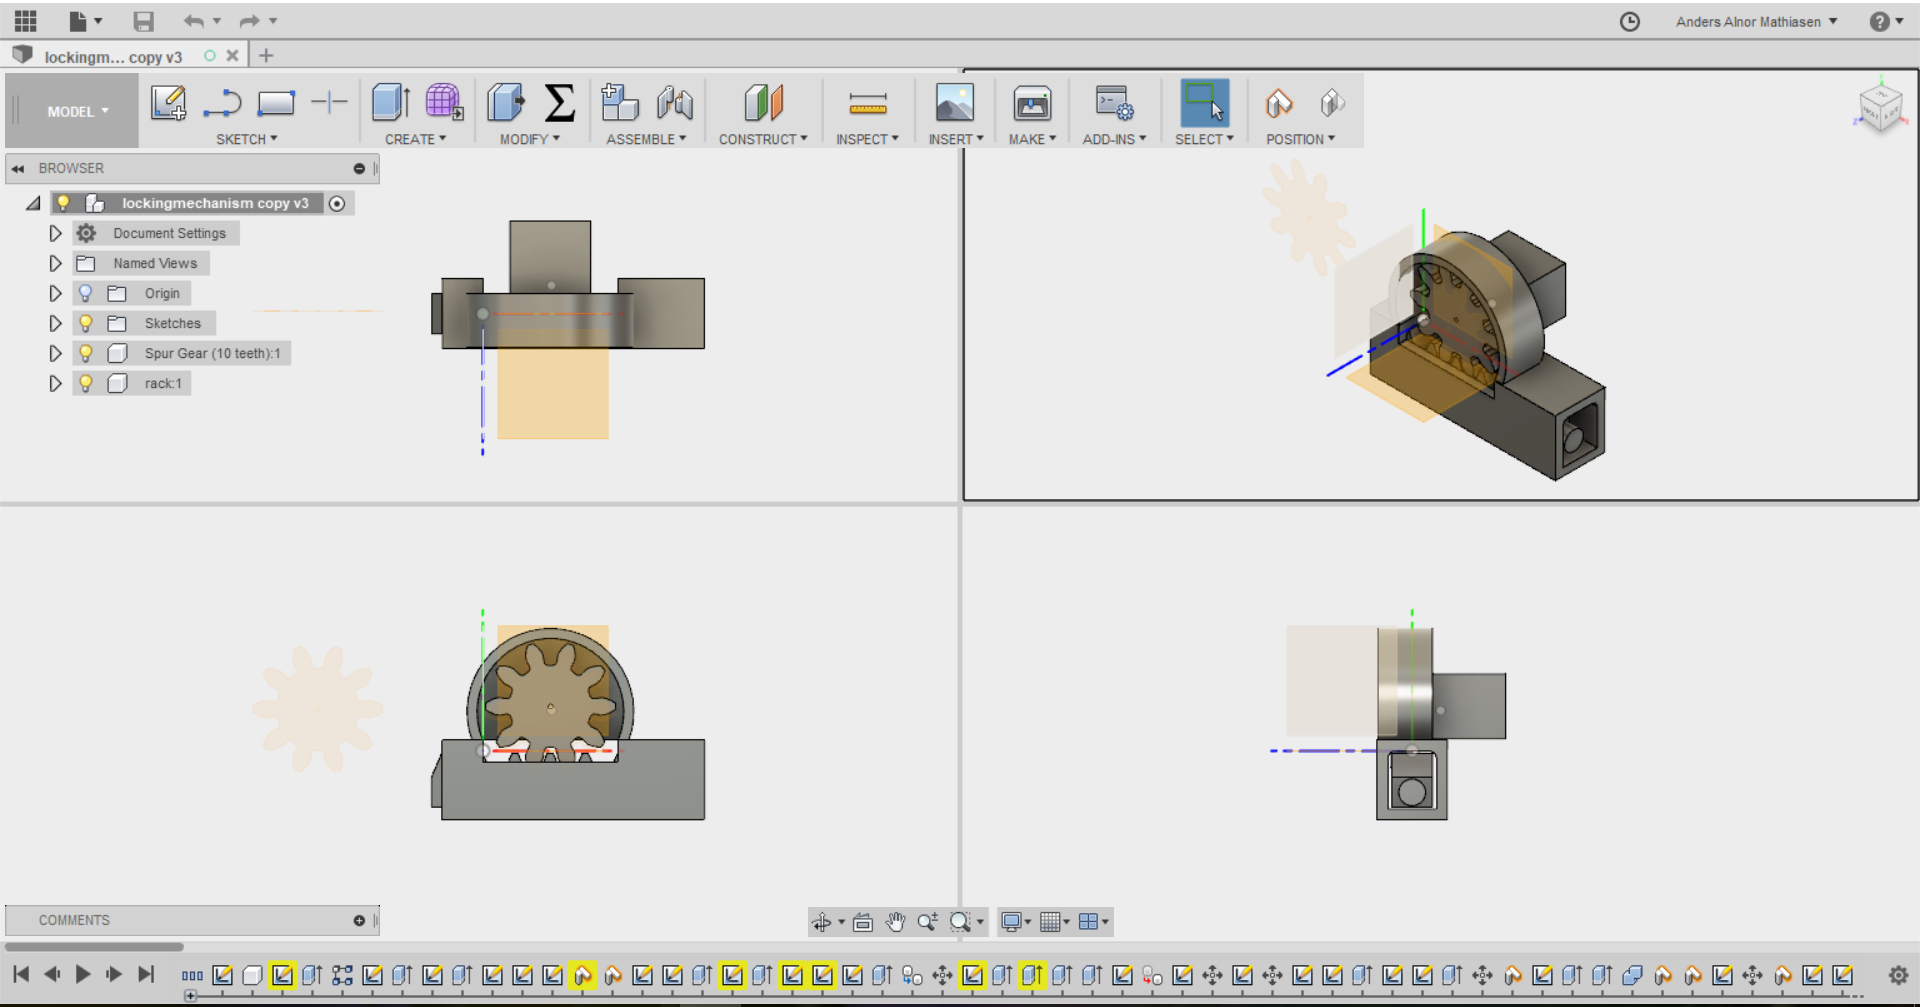Choose the Extrude tool
1920x1007 pixels.
[x=391, y=102]
